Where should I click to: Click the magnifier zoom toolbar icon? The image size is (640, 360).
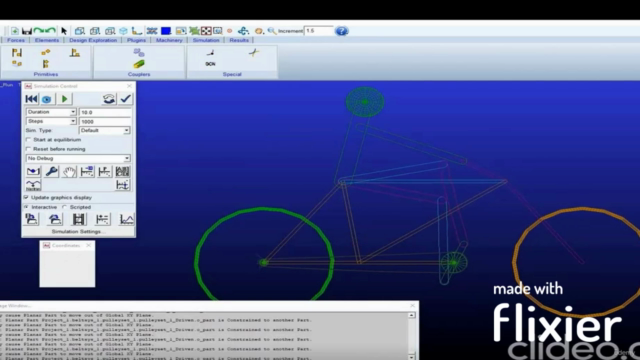tap(272, 31)
